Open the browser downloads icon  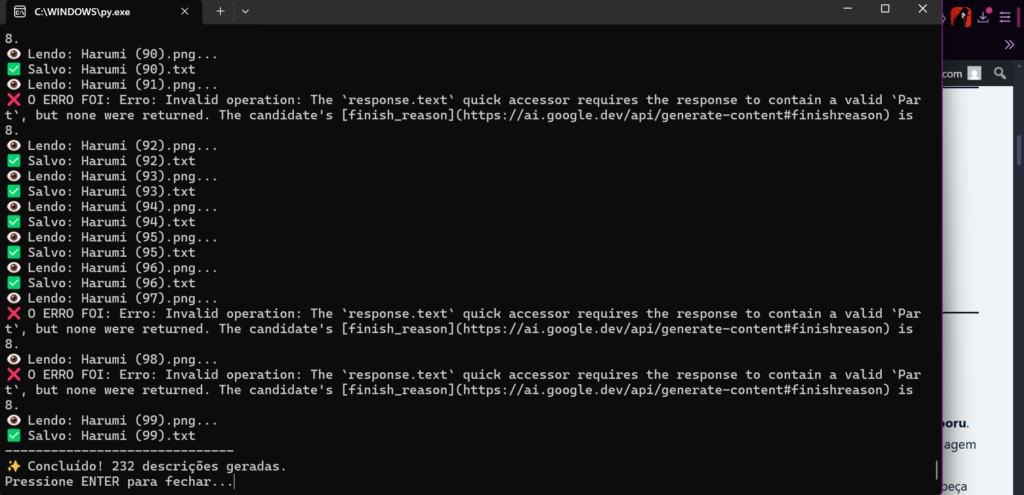tap(985, 17)
